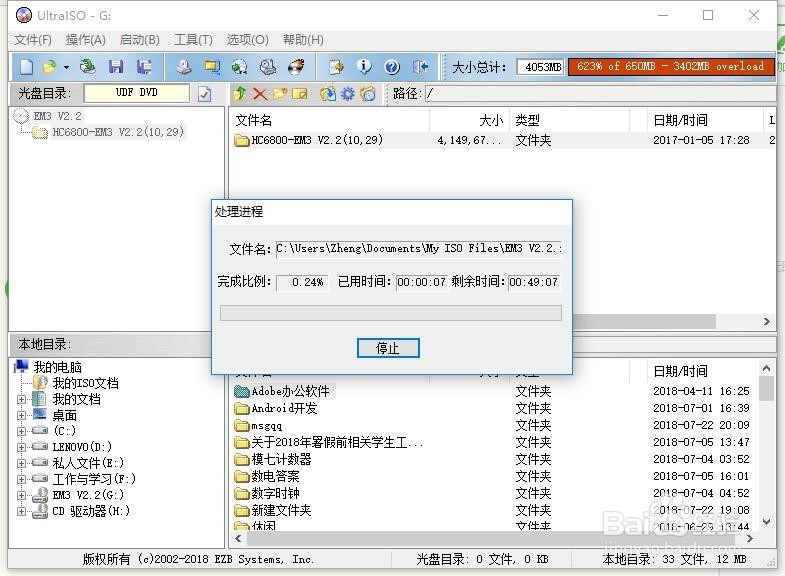Click the Make CD/DVD image icon

(184, 67)
